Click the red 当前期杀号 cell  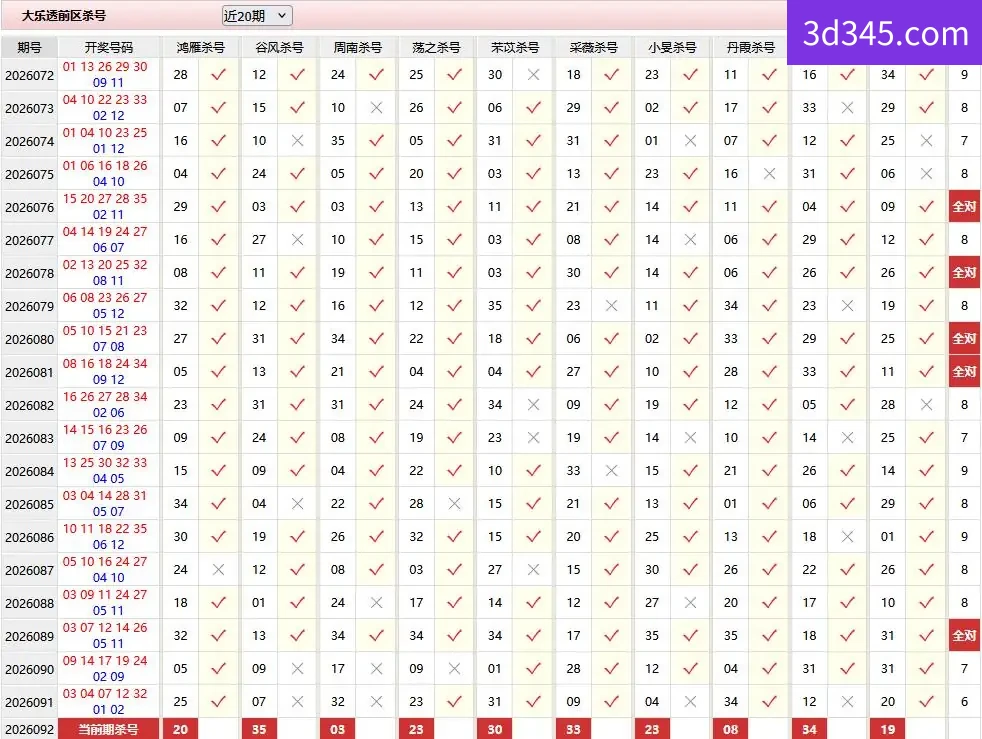tap(108, 730)
